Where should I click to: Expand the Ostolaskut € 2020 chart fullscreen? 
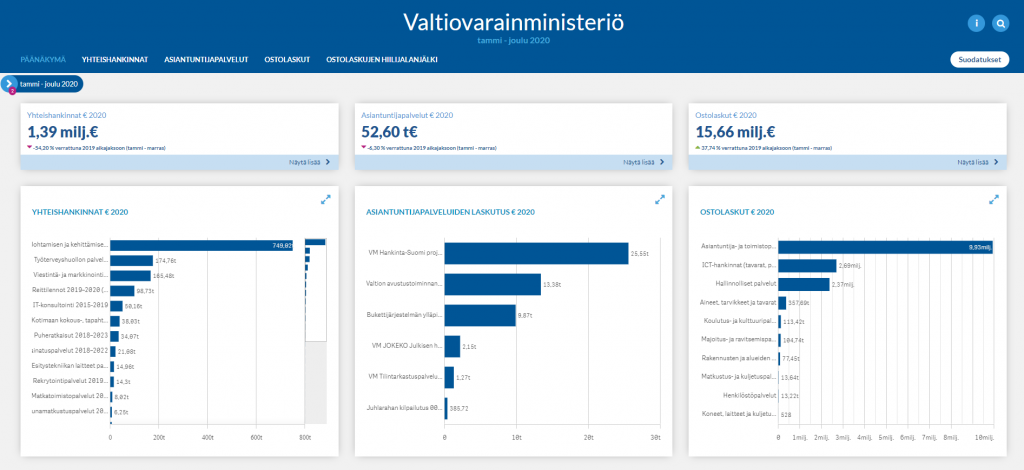[993, 199]
